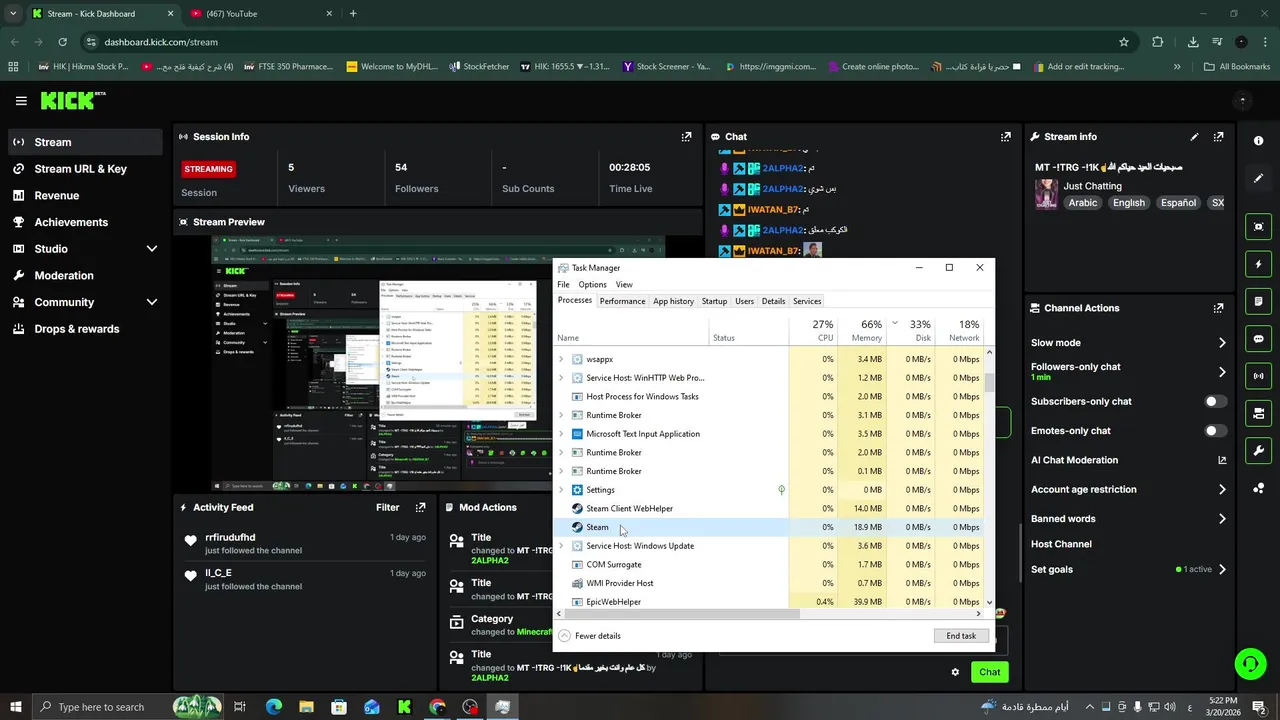The width and height of the screenshot is (1280, 720).
Task: Expand Service Host: Windows Update row
Action: [561, 546]
